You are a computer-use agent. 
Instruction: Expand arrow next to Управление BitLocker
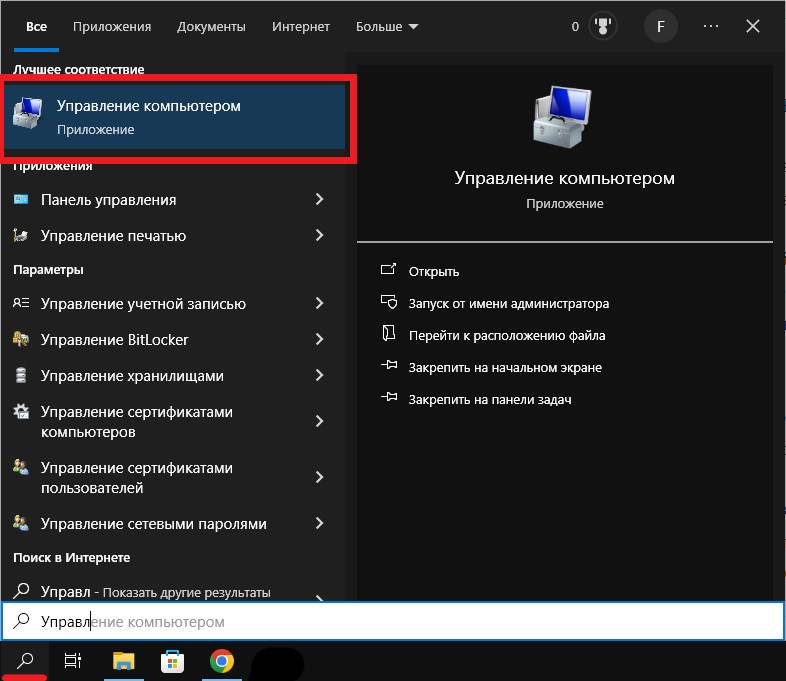point(319,340)
